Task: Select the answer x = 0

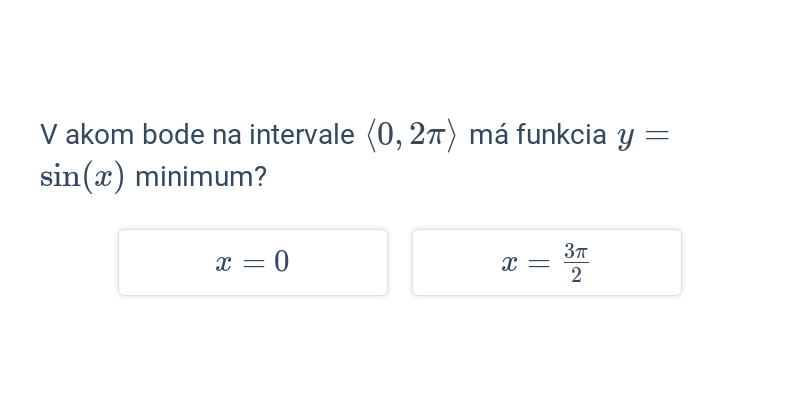Action: click(x=253, y=262)
